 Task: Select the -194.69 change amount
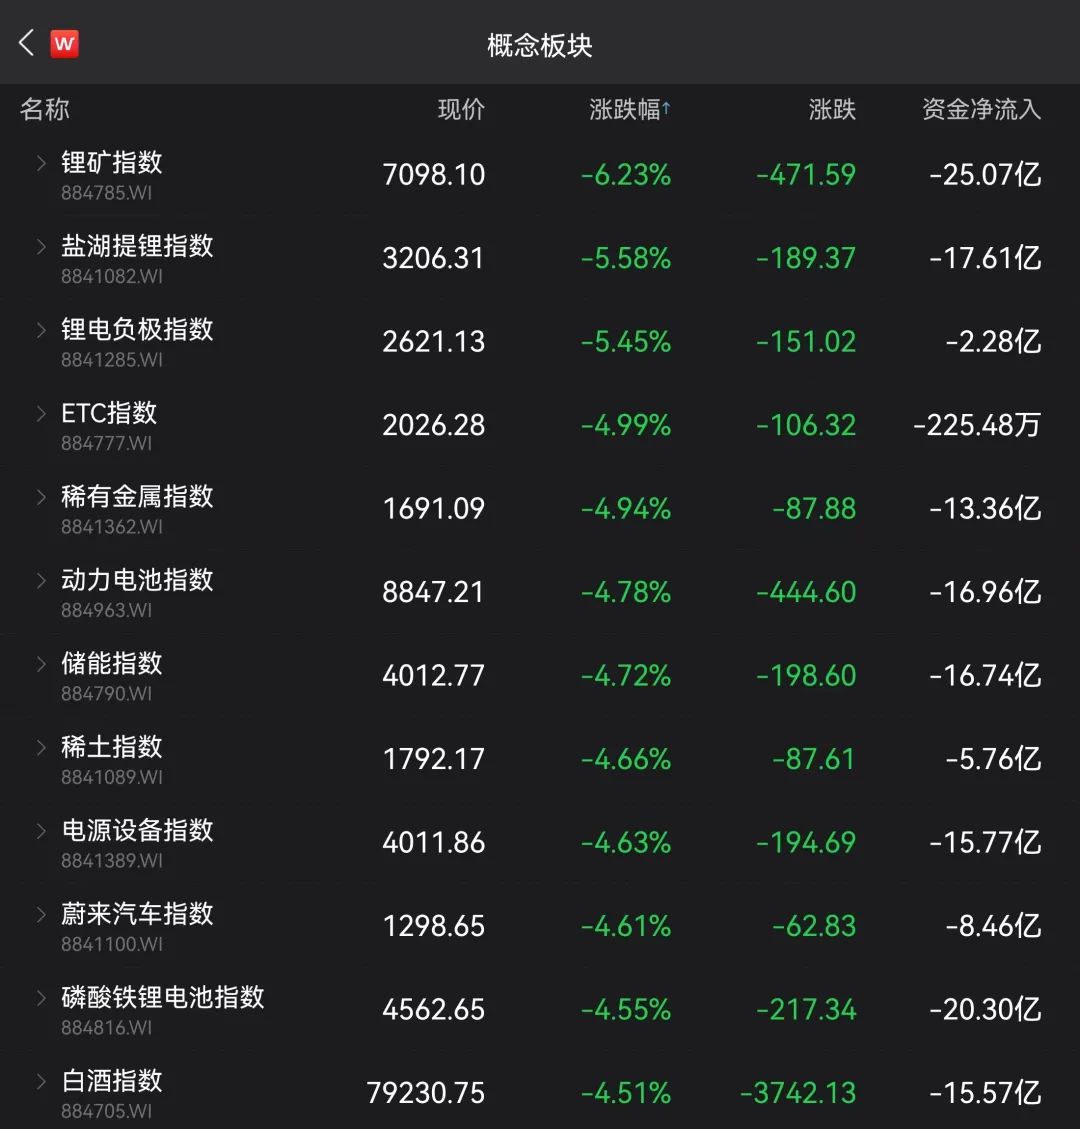tap(806, 843)
